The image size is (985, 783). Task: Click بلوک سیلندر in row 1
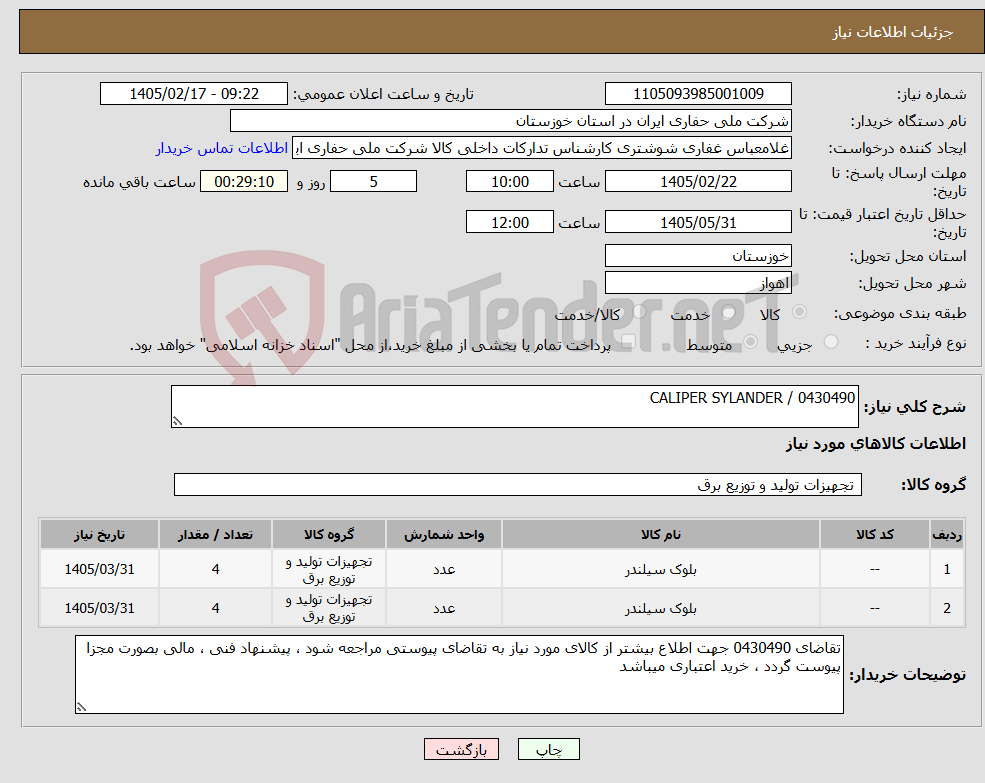(661, 569)
